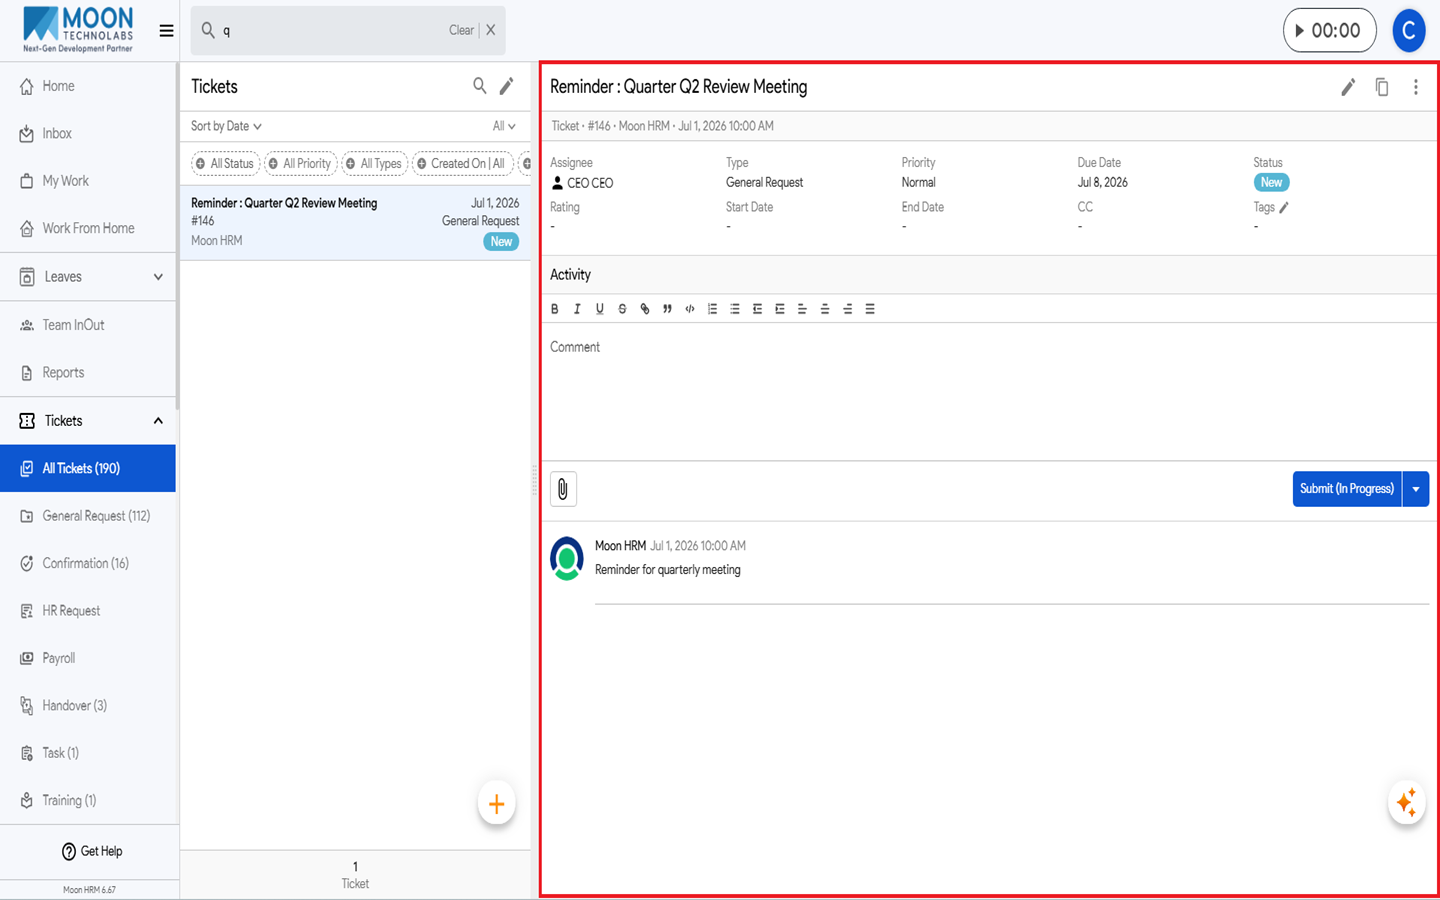Viewport: 1440px width, 900px height.
Task: Copy the ticket using the duplicate icon
Action: 1382,87
